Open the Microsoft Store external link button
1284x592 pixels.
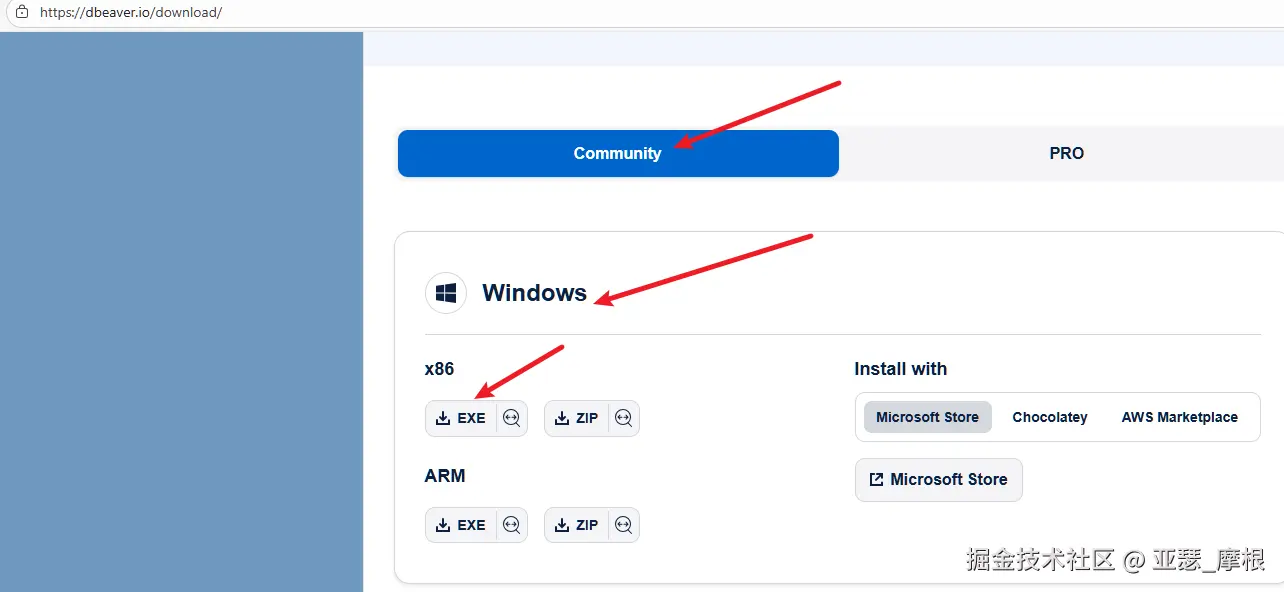point(939,480)
